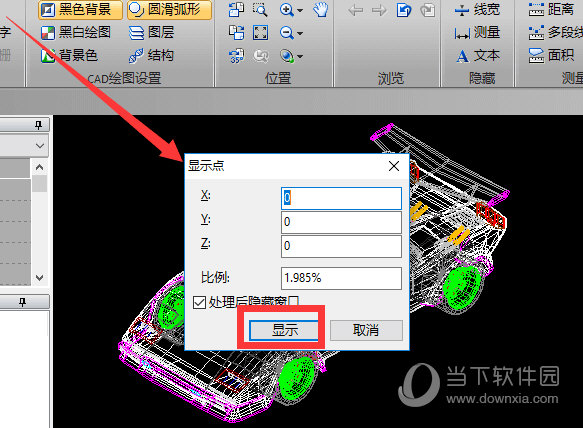The height and width of the screenshot is (428, 583).
Task: Open the 结构 structure tool
Action: click(x=152, y=56)
